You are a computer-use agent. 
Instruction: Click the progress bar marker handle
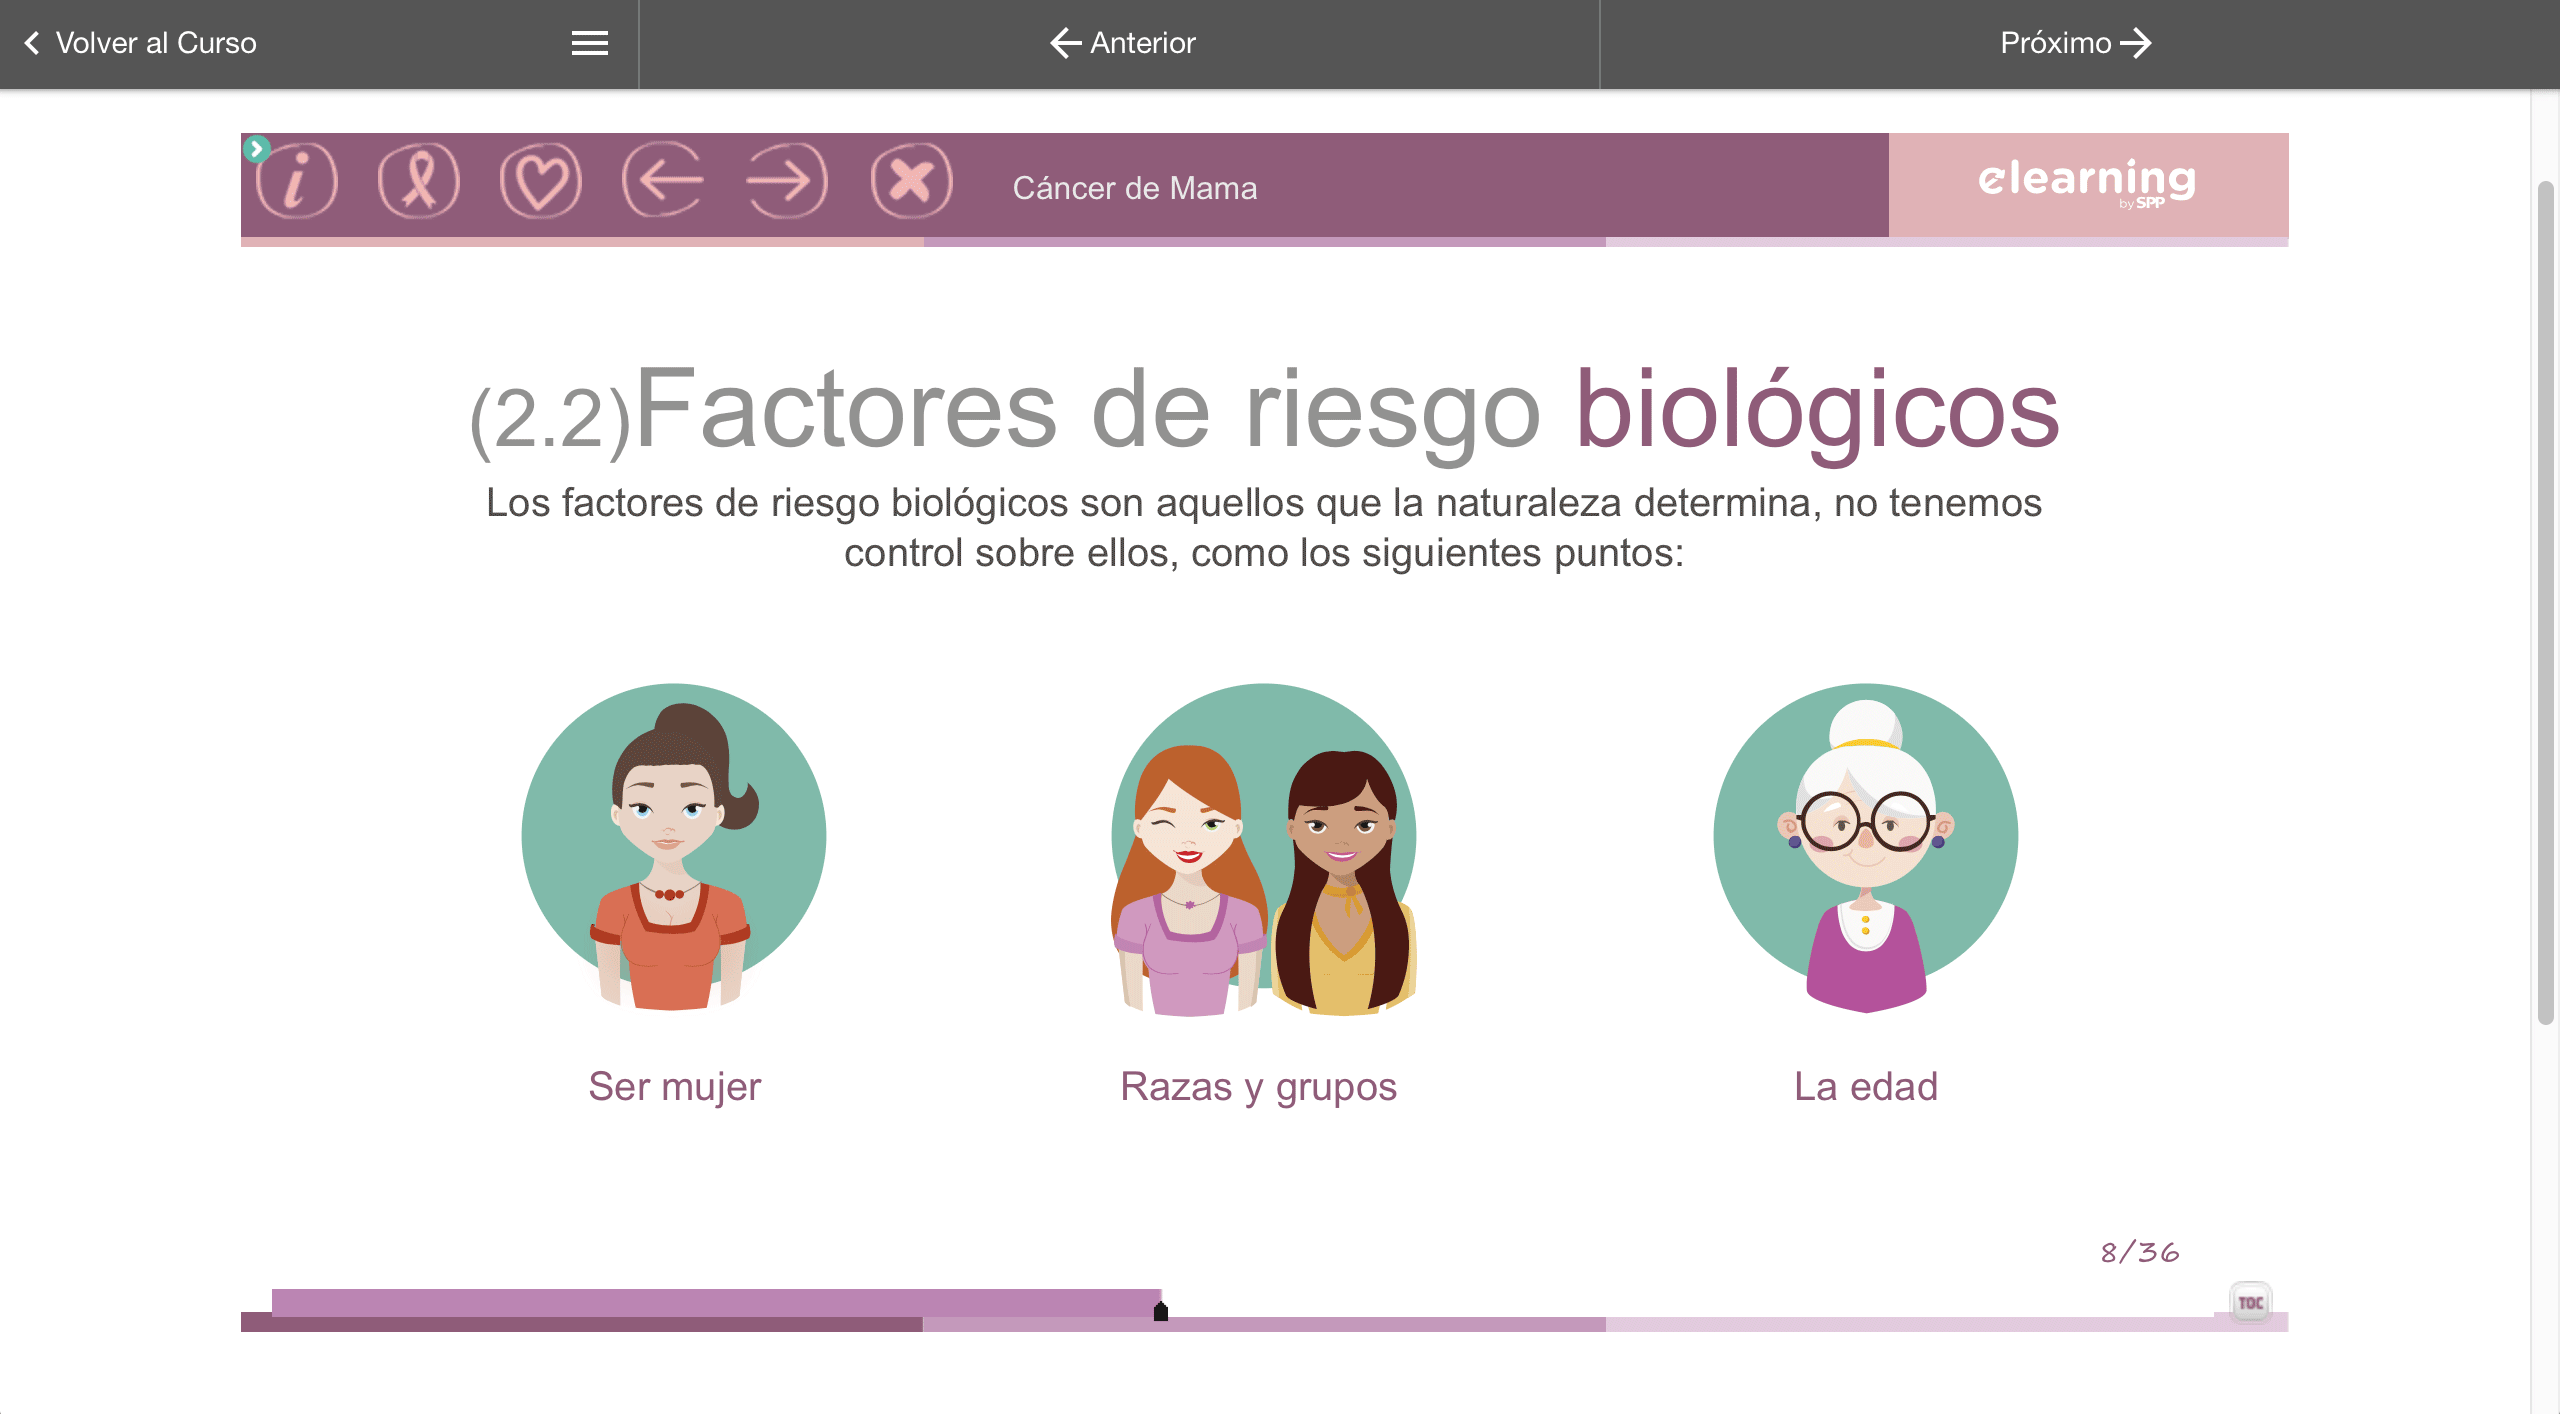pyautogui.click(x=1161, y=1311)
